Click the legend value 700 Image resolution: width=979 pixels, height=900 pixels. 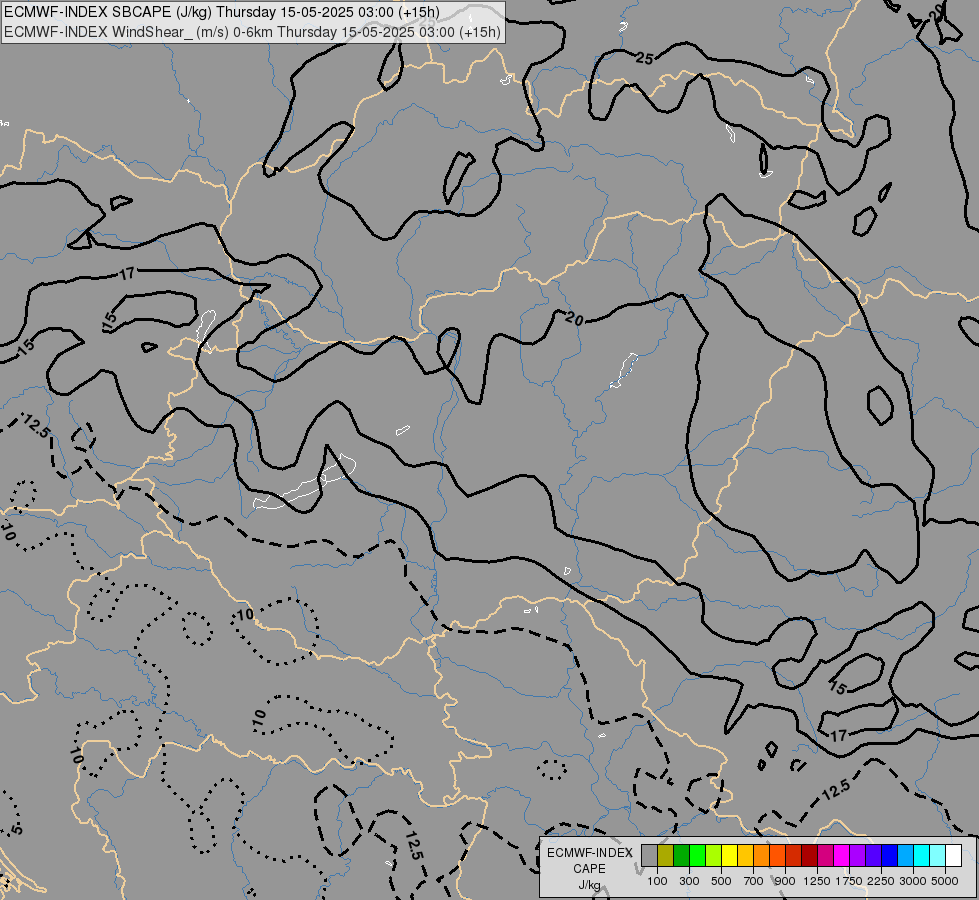tap(754, 881)
